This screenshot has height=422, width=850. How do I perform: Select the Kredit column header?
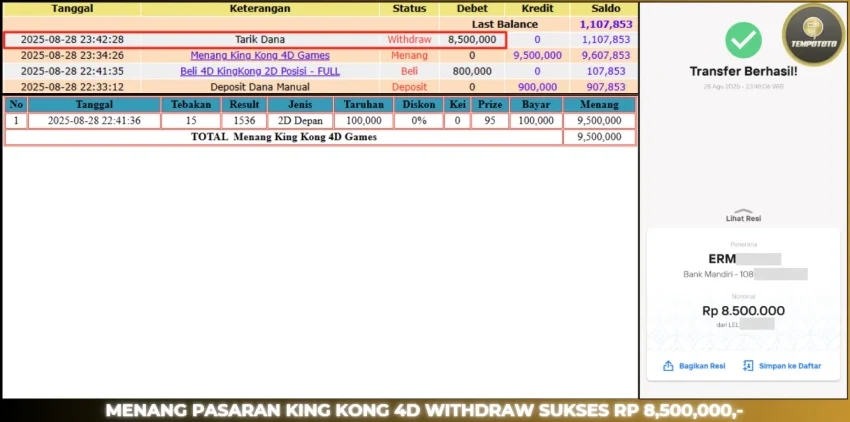tap(537, 9)
